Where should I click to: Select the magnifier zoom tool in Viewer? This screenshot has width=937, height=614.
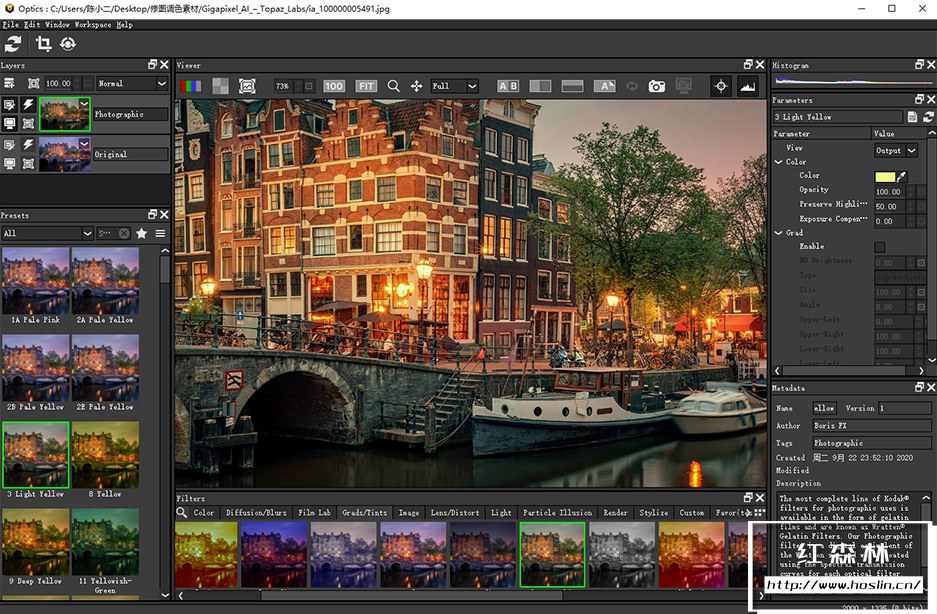pyautogui.click(x=394, y=86)
